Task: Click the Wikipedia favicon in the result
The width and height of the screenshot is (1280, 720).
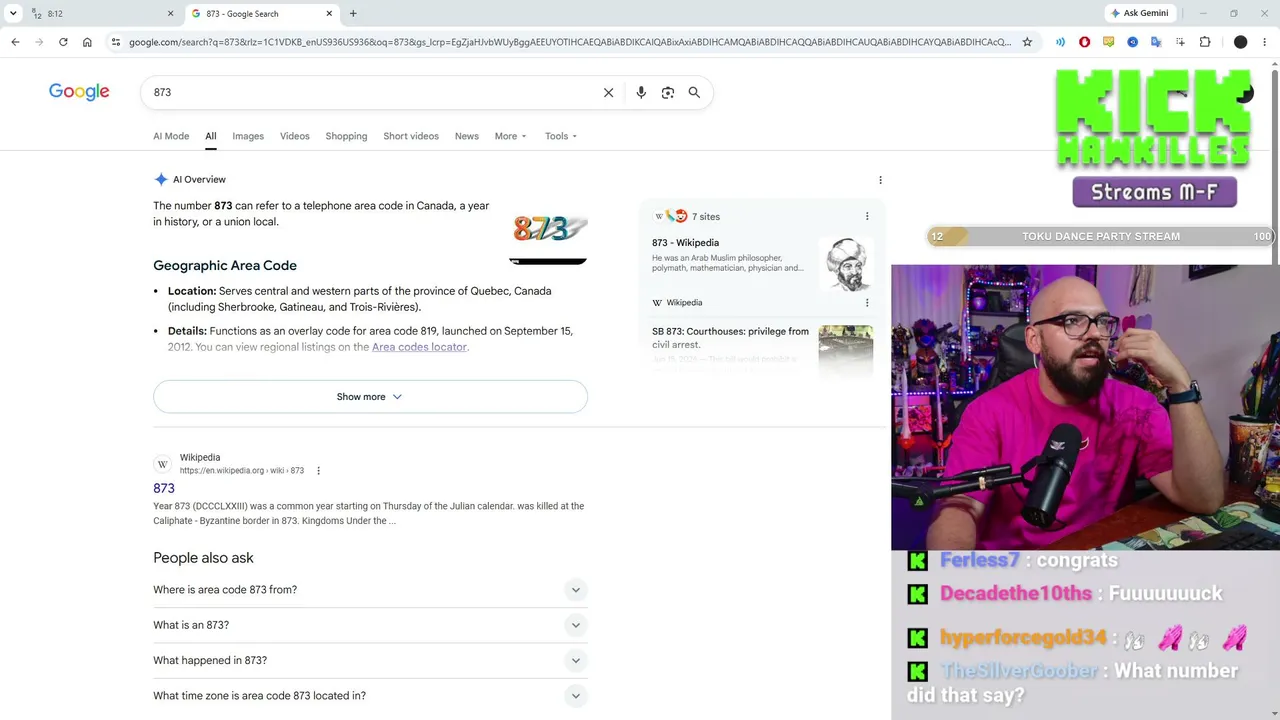Action: tap(163, 464)
